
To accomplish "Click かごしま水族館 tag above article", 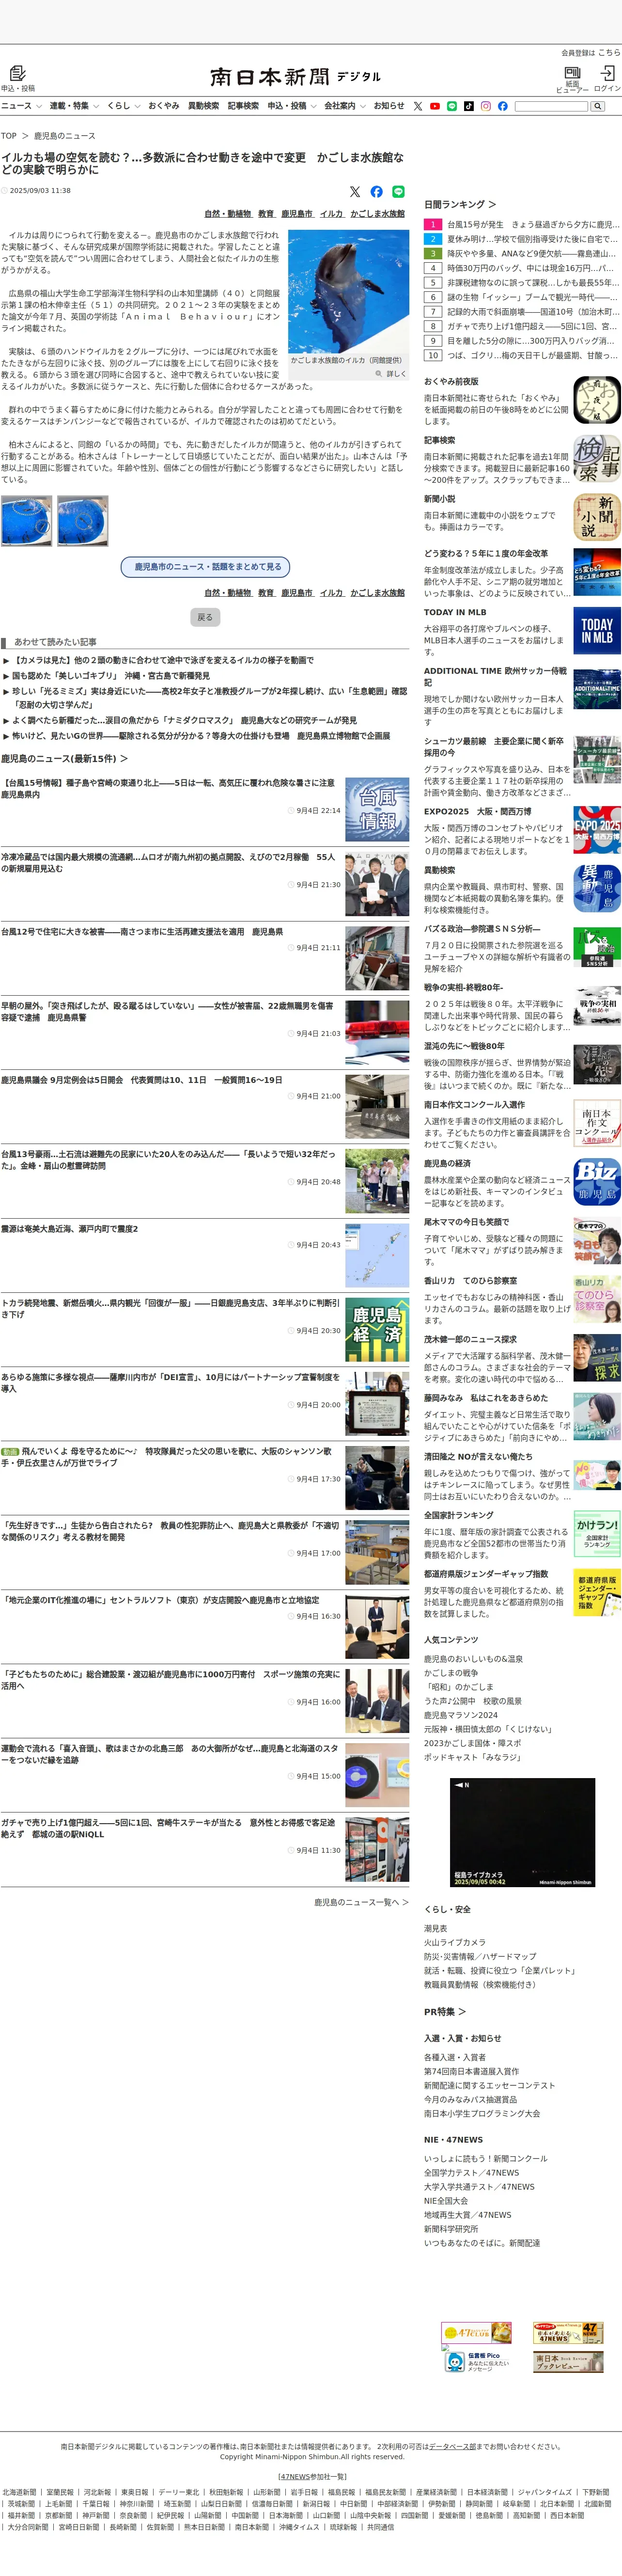I will (x=377, y=214).
